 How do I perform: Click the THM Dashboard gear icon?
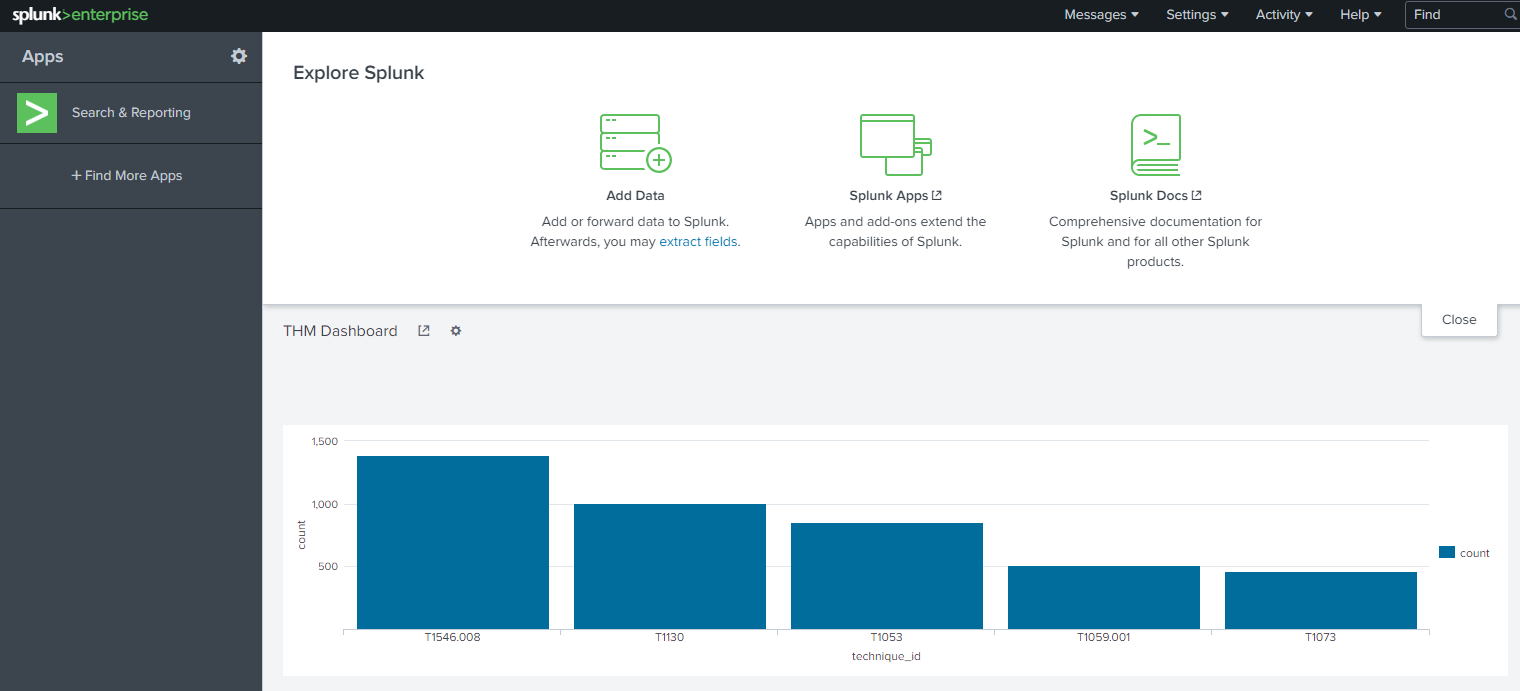[456, 331]
